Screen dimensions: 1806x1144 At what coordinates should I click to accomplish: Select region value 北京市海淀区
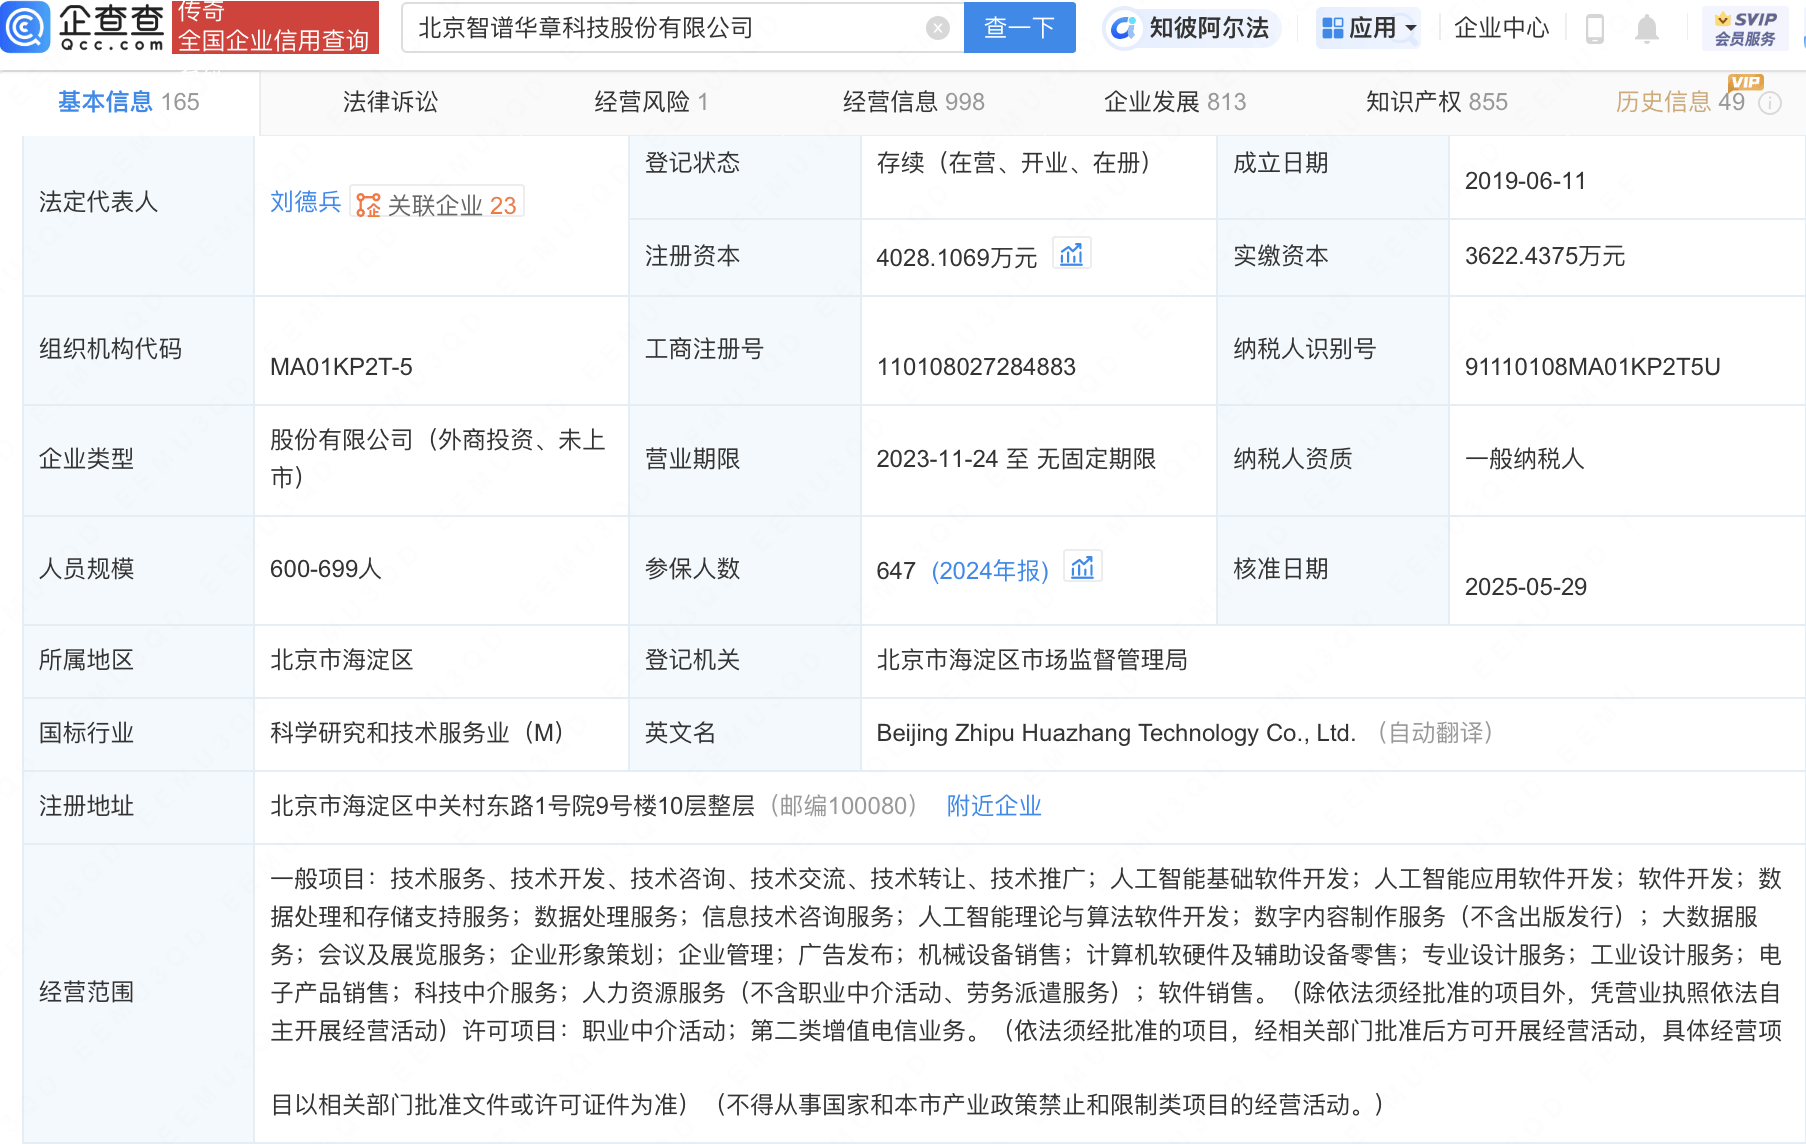[341, 660]
